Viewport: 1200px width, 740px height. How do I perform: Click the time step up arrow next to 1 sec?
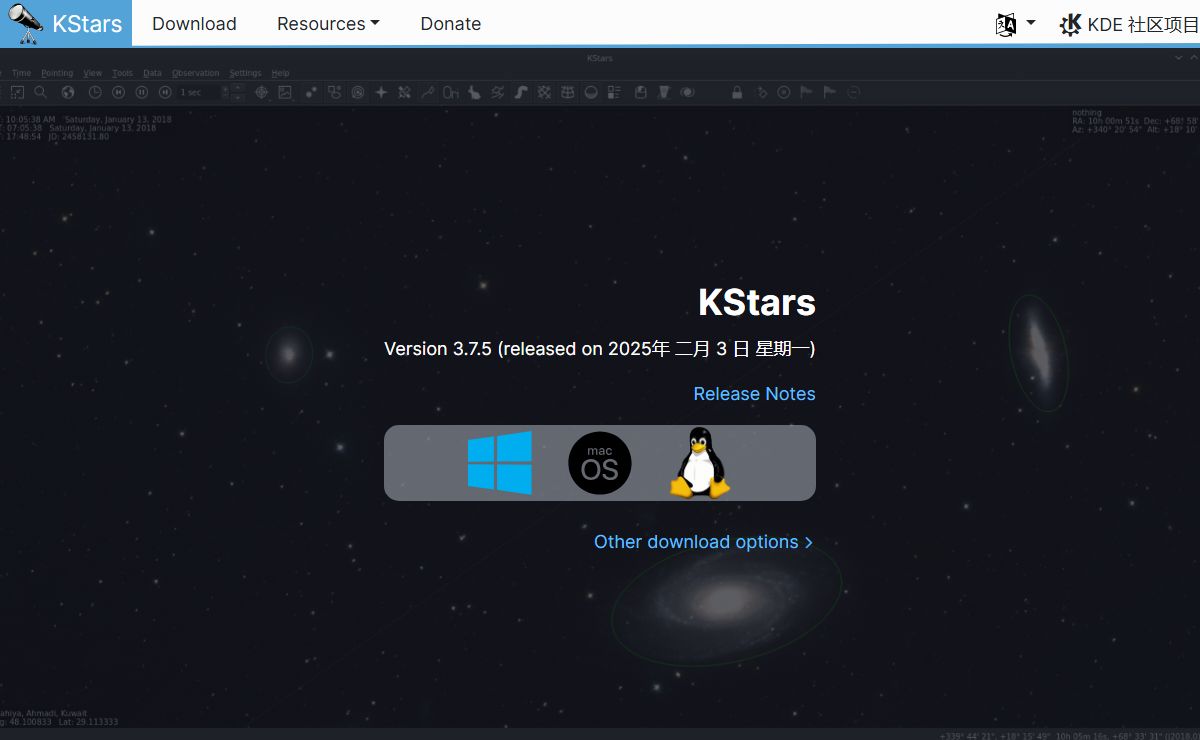(x=237, y=87)
